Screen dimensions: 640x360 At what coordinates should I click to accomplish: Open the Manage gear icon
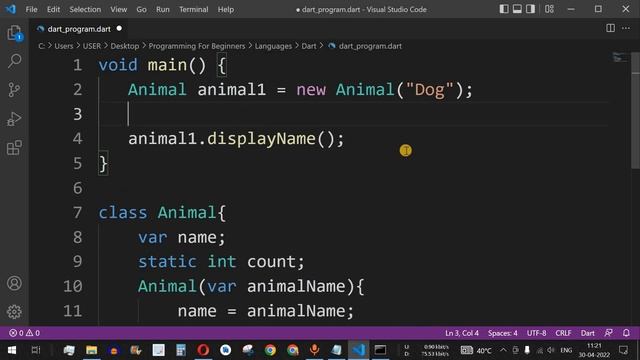[x=14, y=312]
